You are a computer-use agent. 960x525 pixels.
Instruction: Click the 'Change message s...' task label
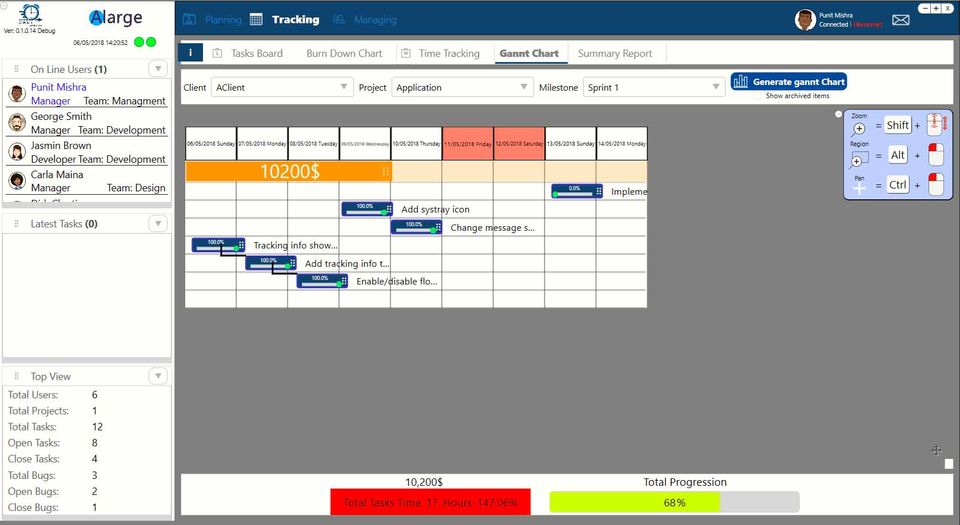(492, 228)
